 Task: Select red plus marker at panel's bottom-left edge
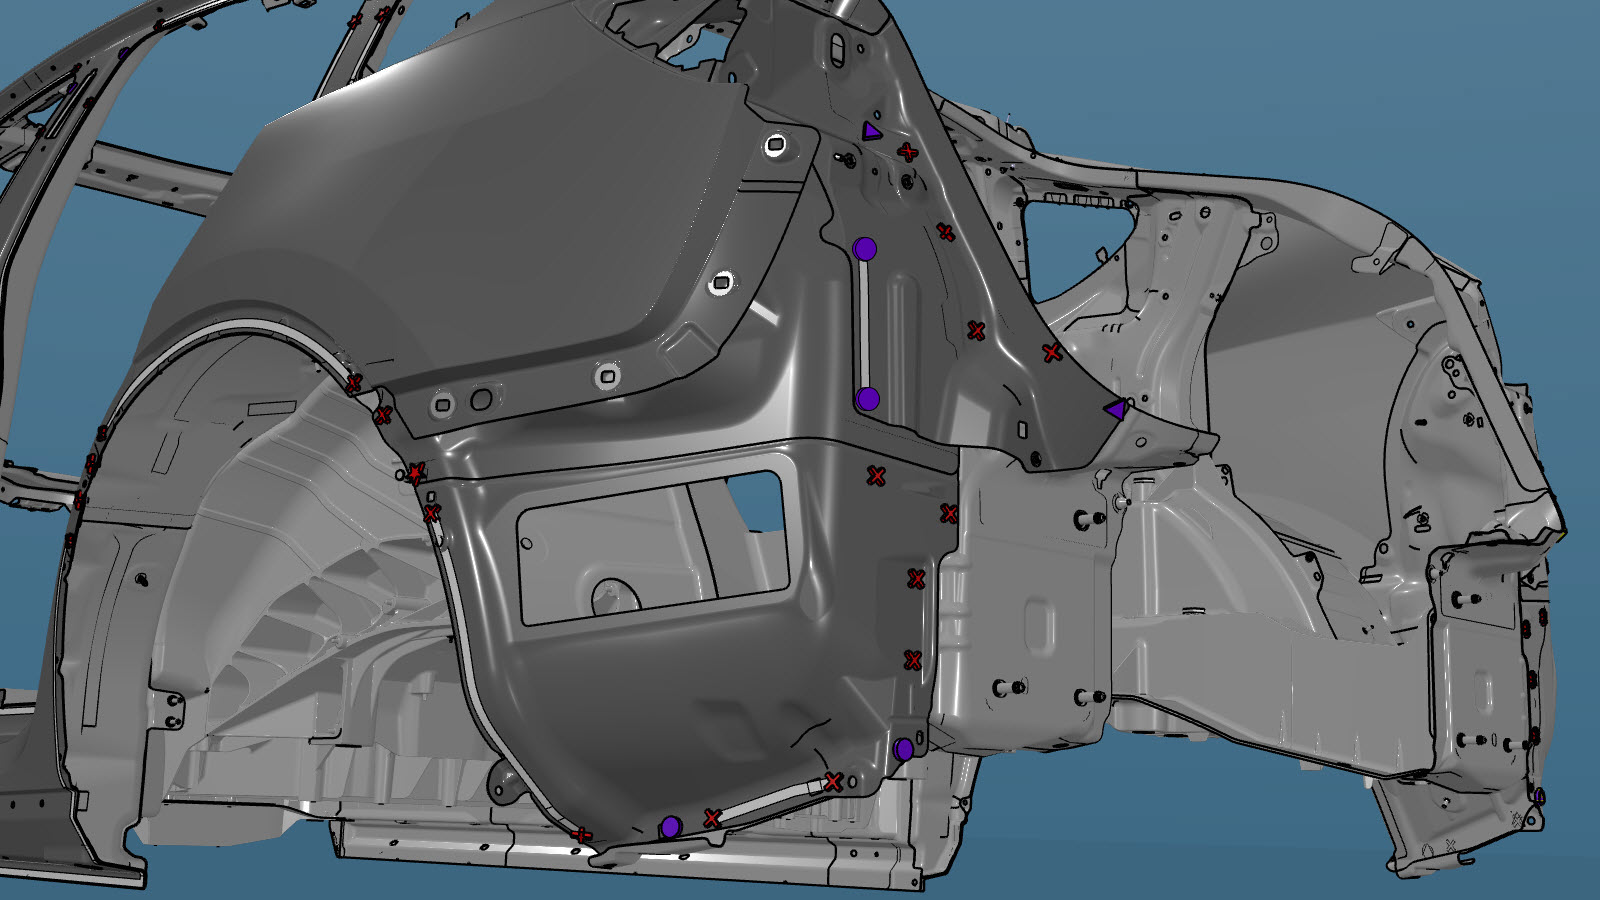tap(580, 834)
